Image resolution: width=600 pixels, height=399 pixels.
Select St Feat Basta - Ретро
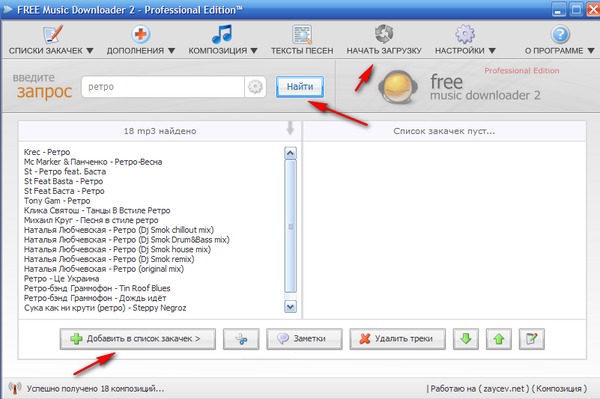point(64,181)
